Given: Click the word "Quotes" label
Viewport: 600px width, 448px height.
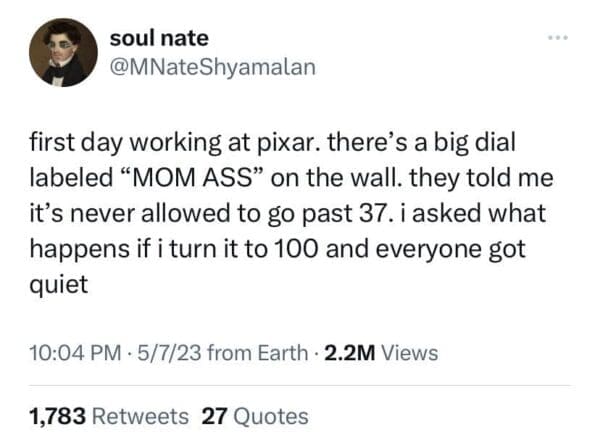Looking at the screenshot, I should (270, 416).
